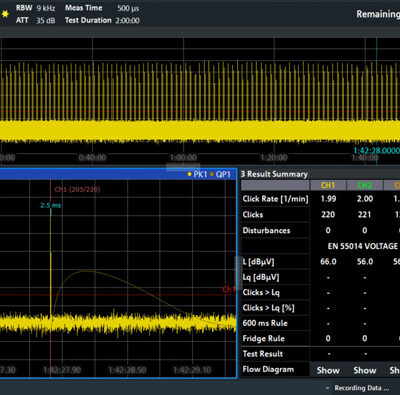
Task: Click the Disturbances row label
Action: tap(266, 231)
